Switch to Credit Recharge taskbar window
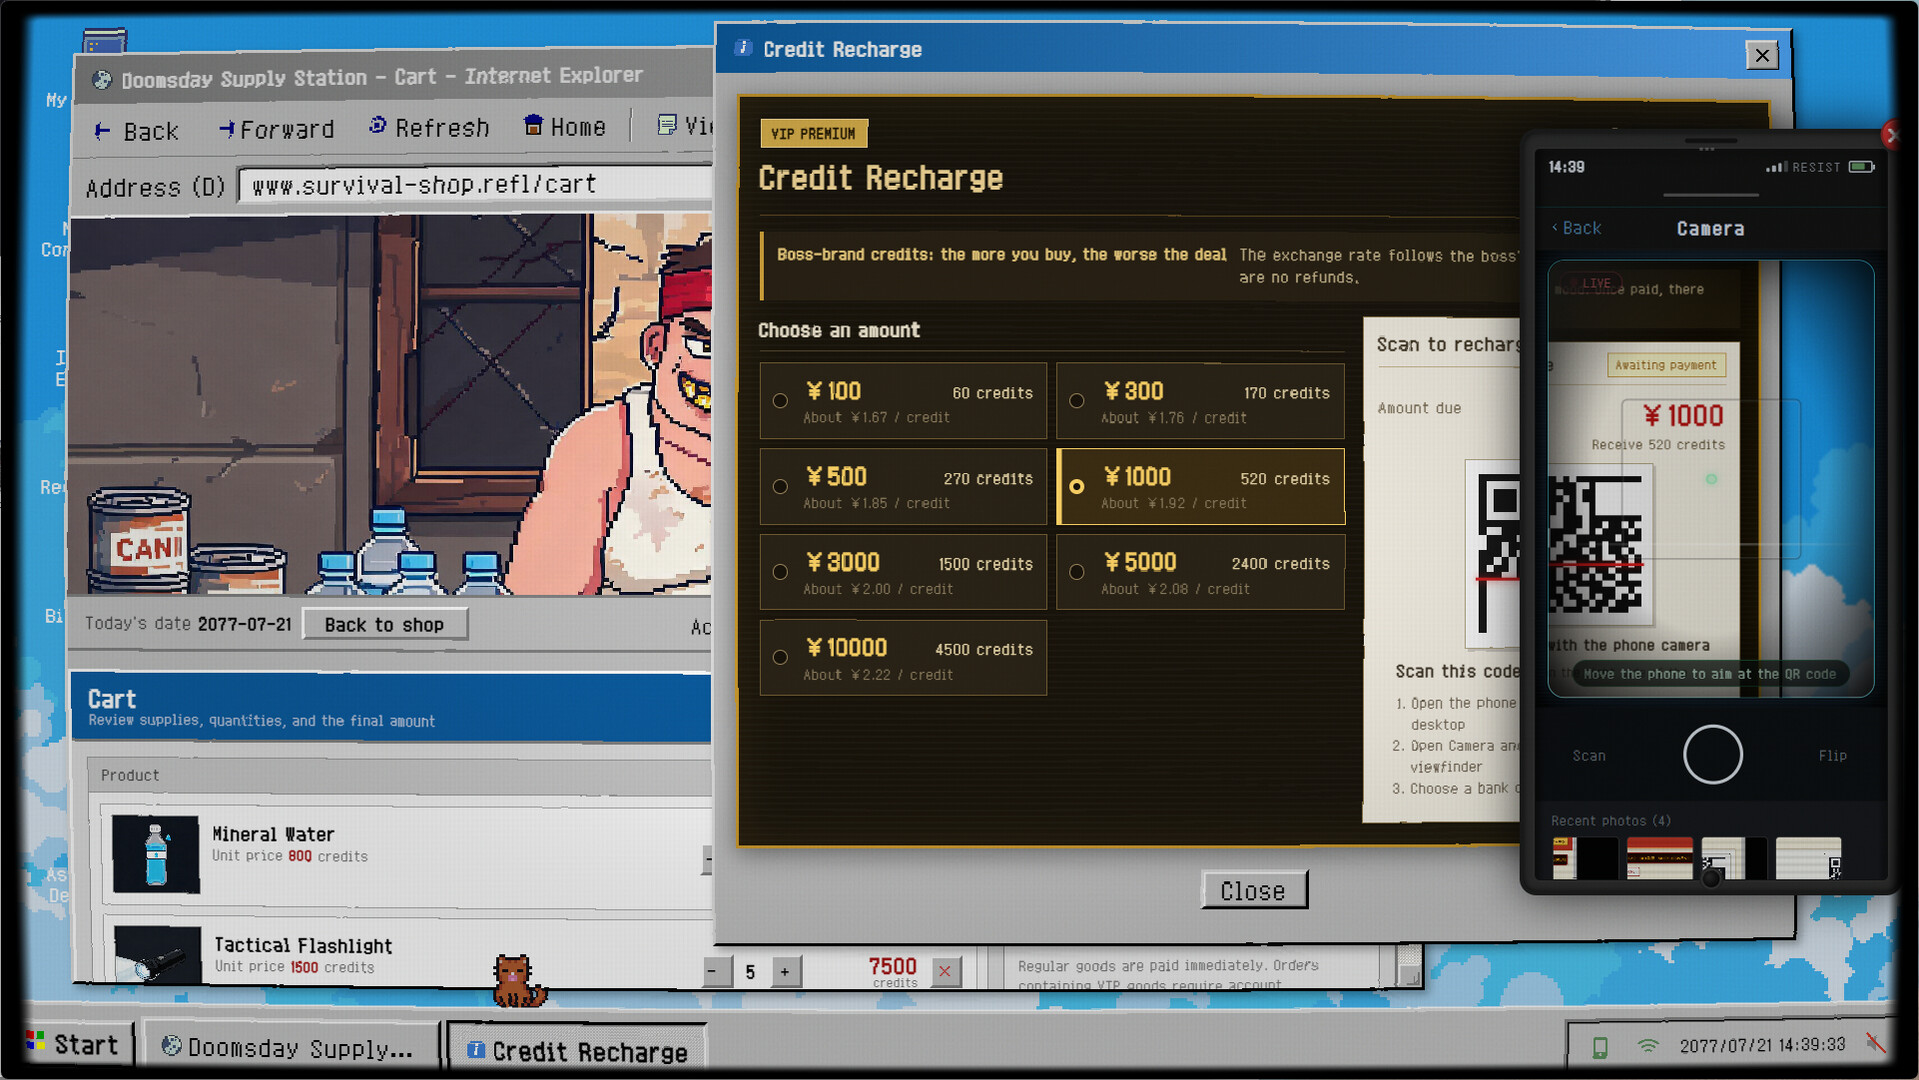1919x1080 pixels. (577, 1051)
